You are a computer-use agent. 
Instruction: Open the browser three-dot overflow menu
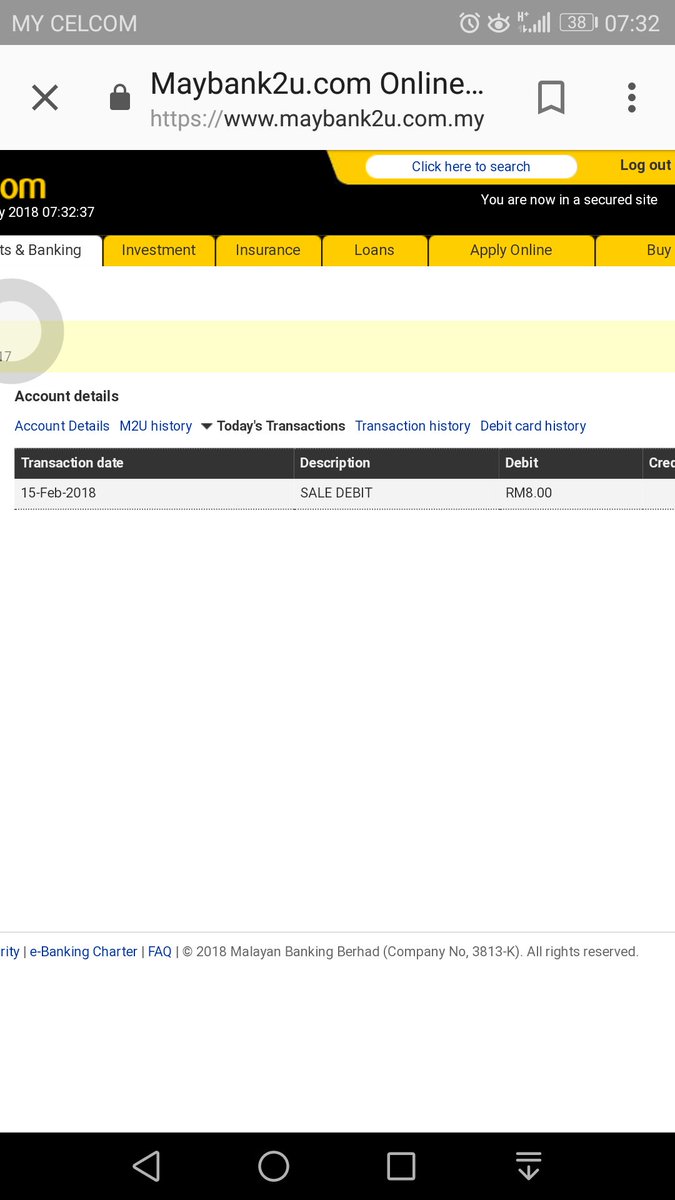pos(631,97)
